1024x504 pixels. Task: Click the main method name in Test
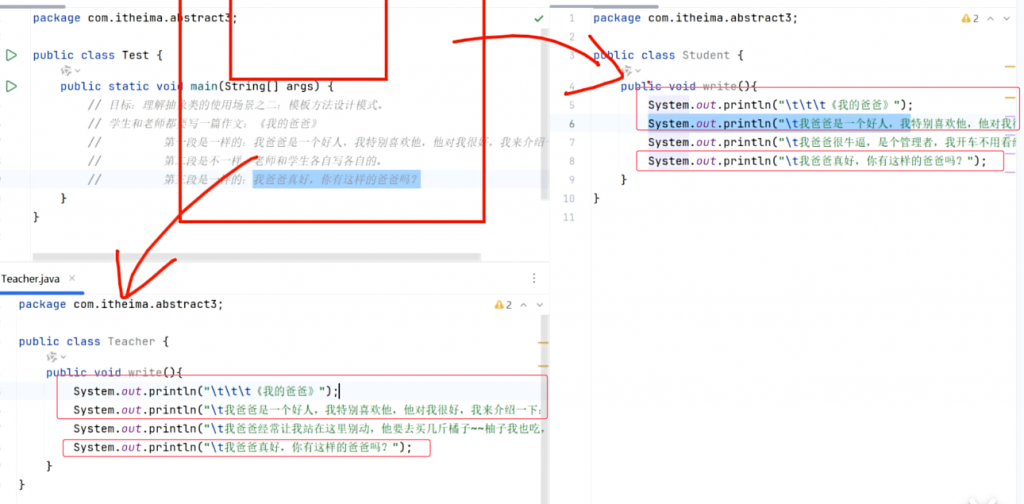point(204,86)
